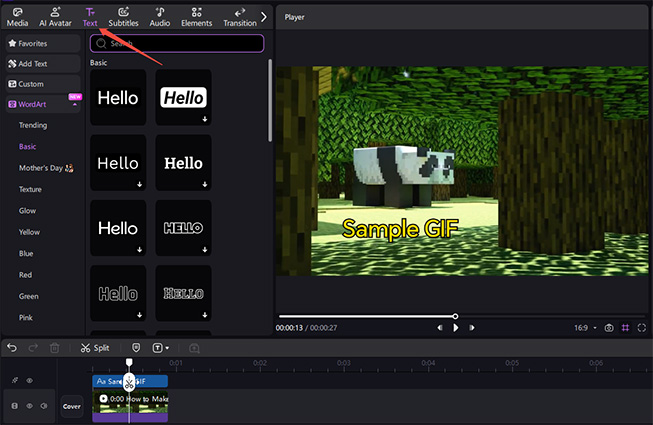Toggle video track lock icon

(x=15, y=406)
